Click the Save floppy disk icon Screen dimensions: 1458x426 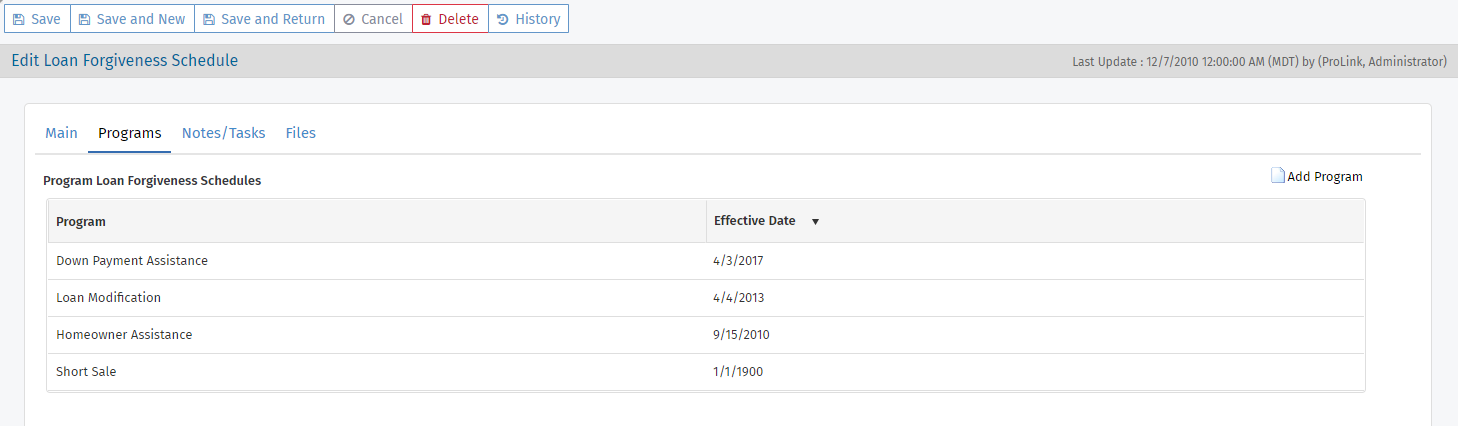(x=19, y=19)
